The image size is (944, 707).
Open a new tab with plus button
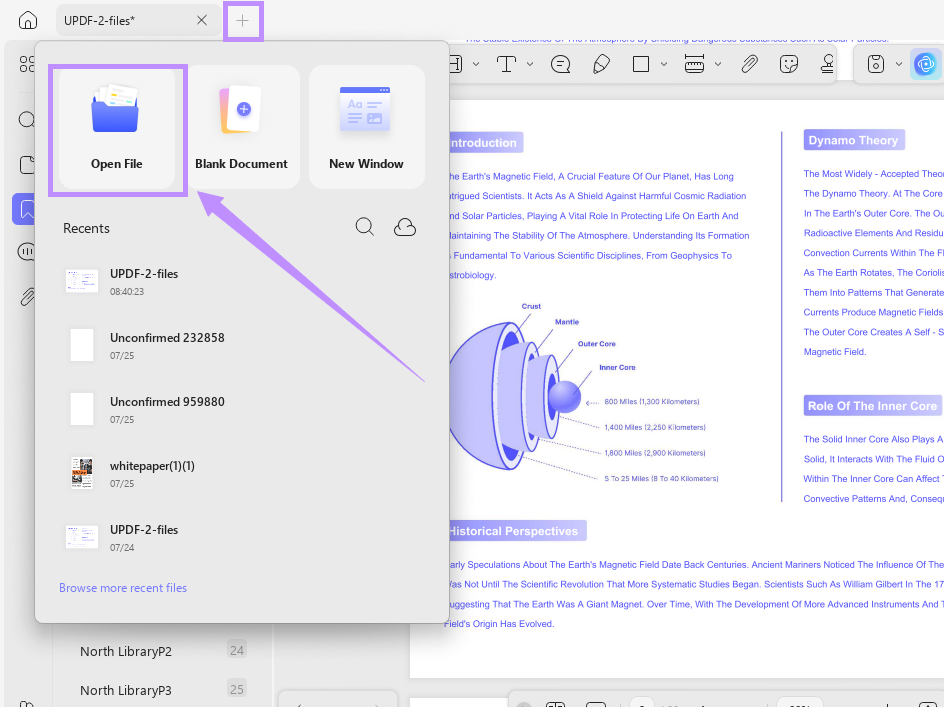tap(243, 21)
